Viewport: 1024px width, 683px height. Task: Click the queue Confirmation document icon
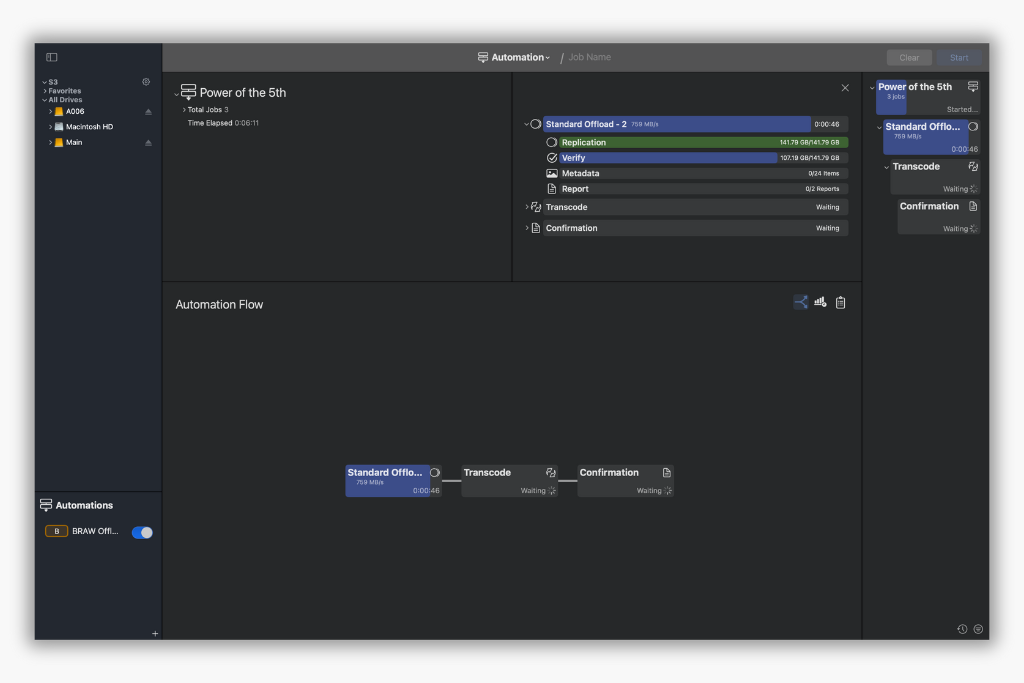pyautogui.click(x=973, y=206)
